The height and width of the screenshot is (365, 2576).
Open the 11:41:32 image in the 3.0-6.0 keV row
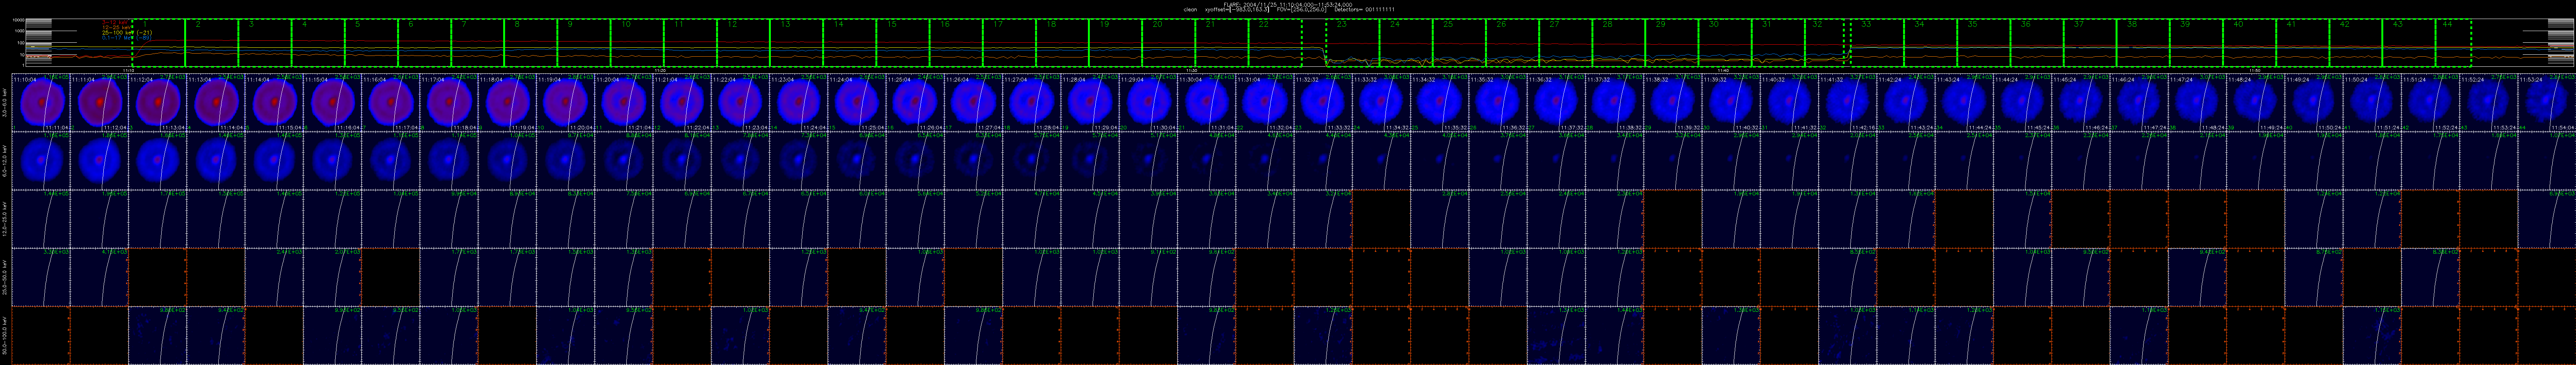click(x=1847, y=102)
